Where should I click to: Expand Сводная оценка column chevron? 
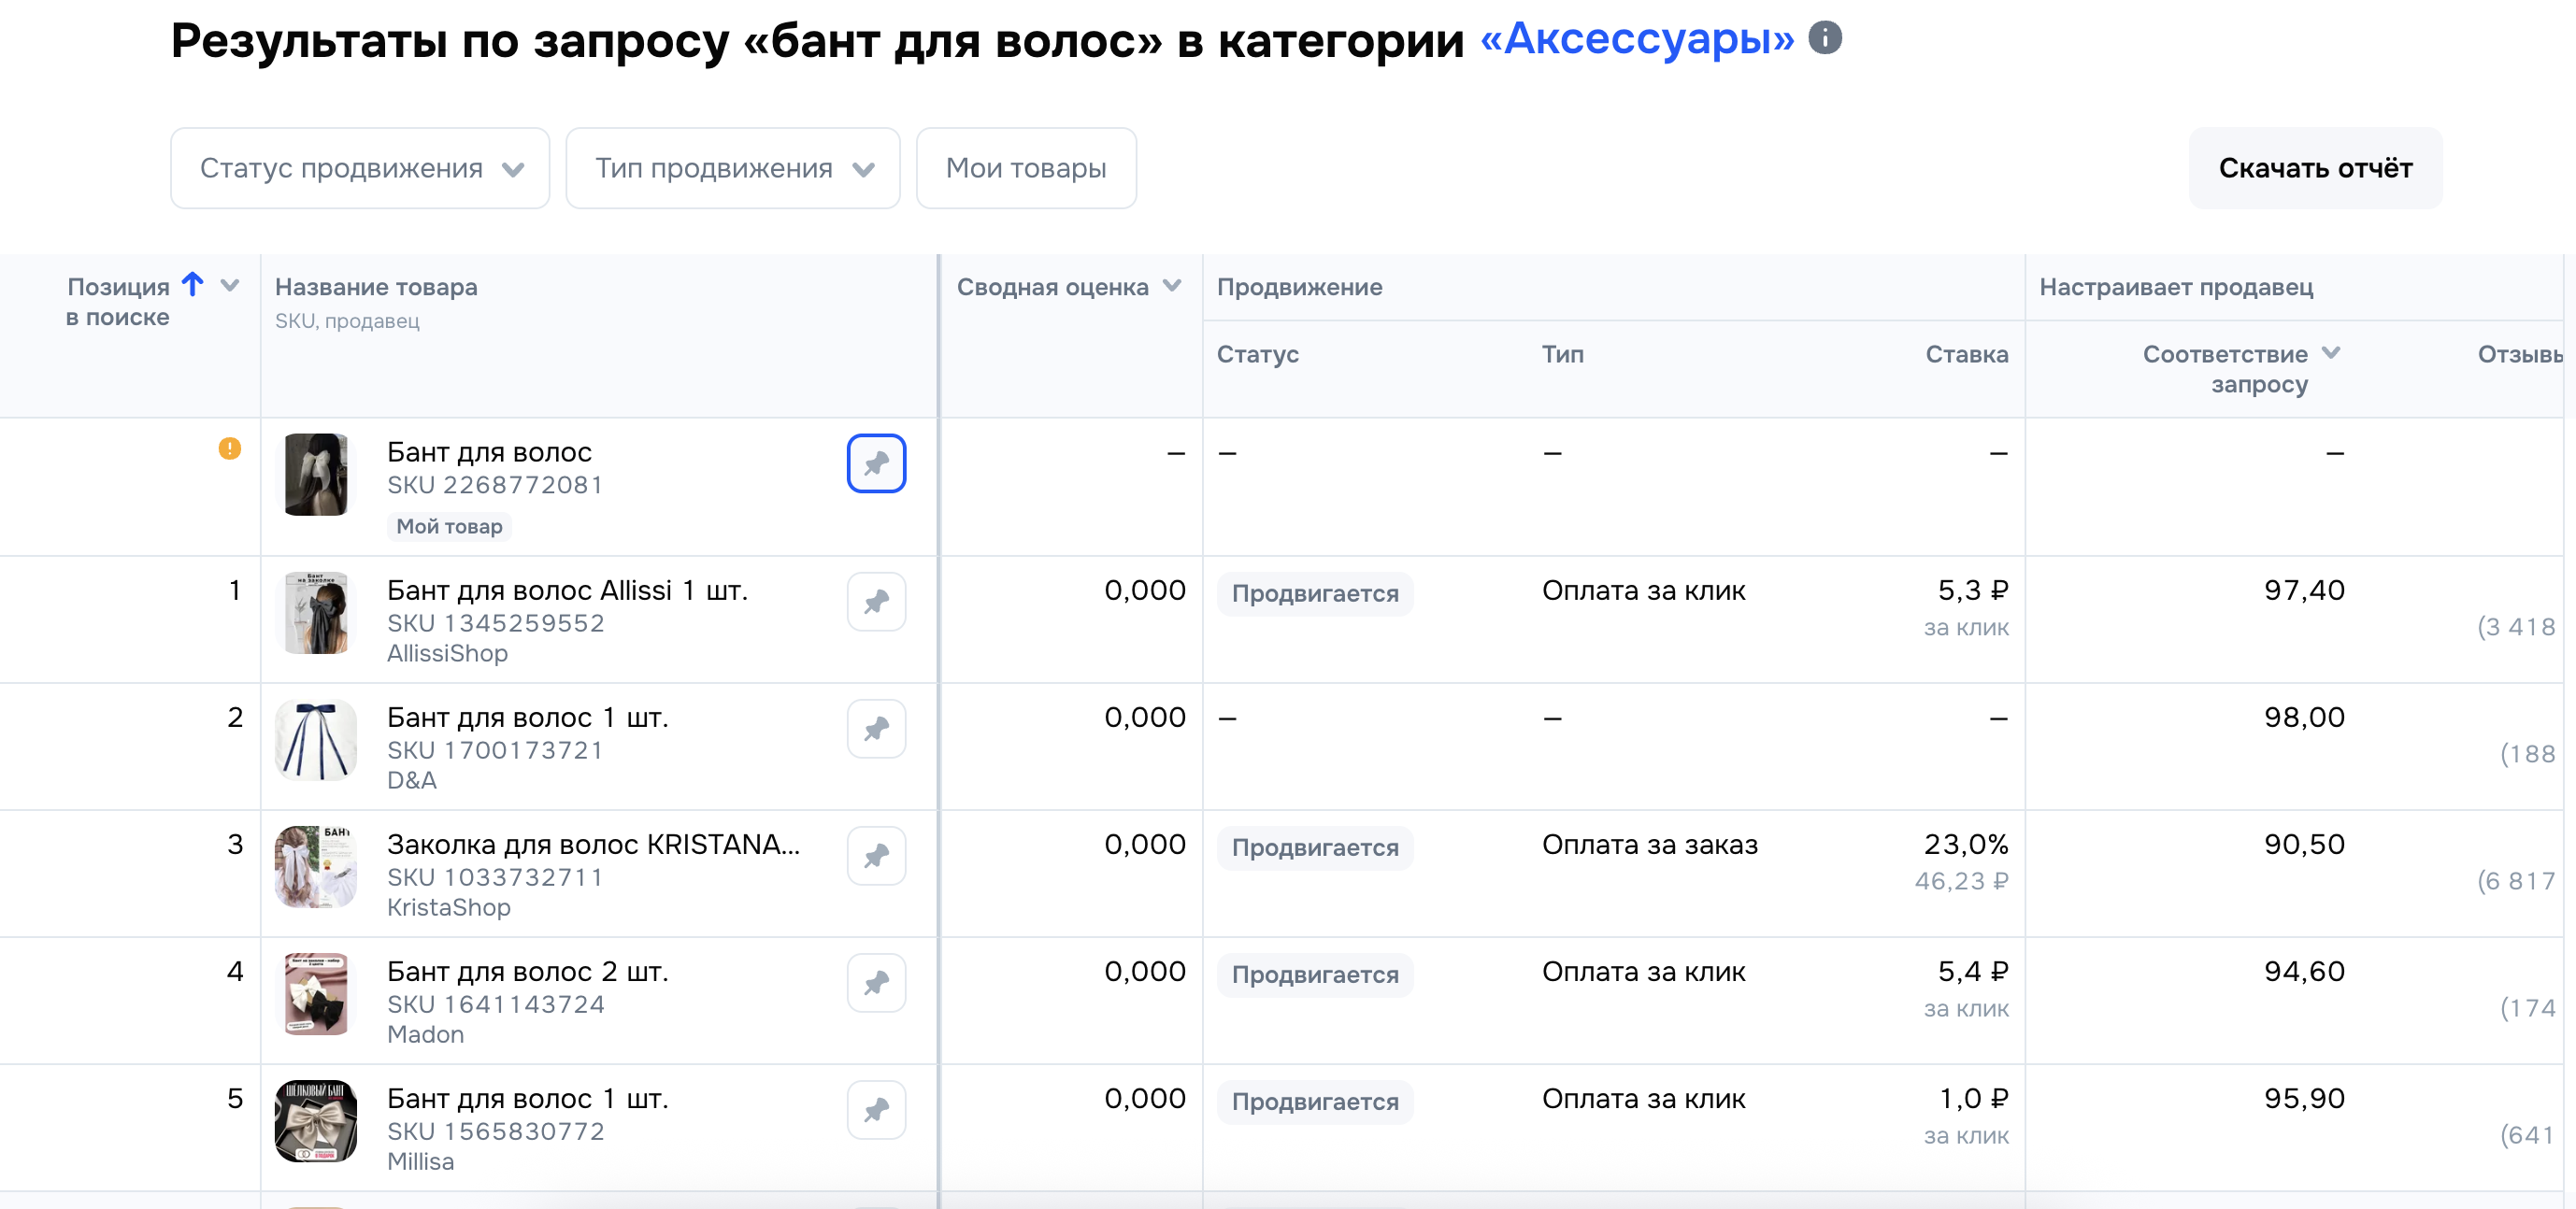(x=1173, y=286)
